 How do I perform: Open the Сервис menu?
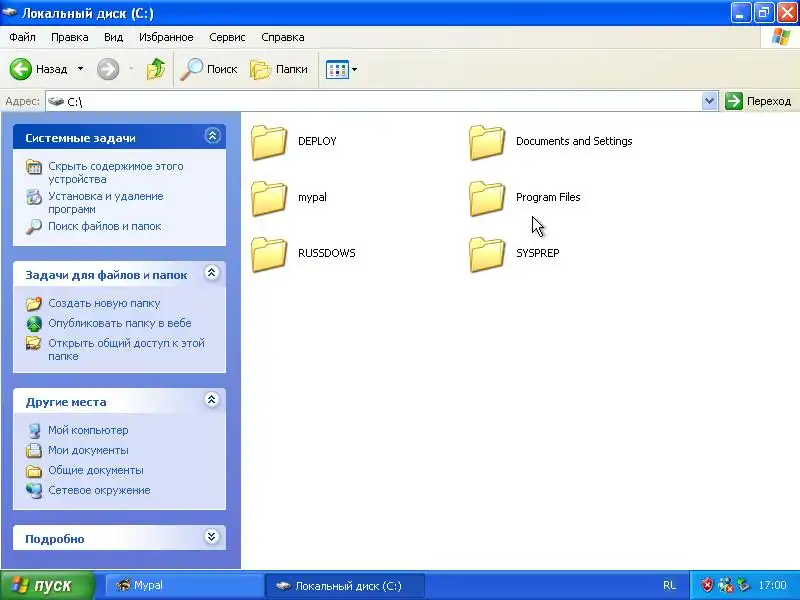[227, 37]
